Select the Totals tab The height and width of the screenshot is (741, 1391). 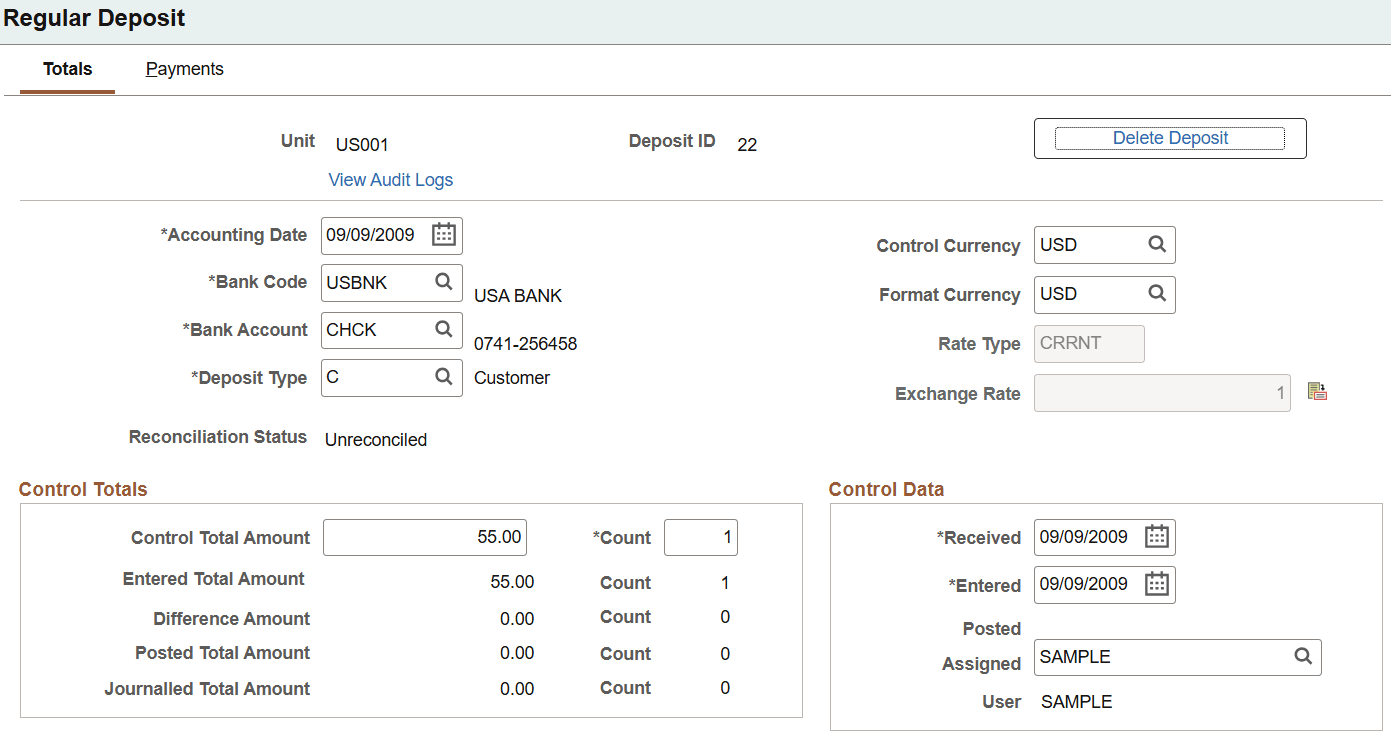tap(66, 69)
